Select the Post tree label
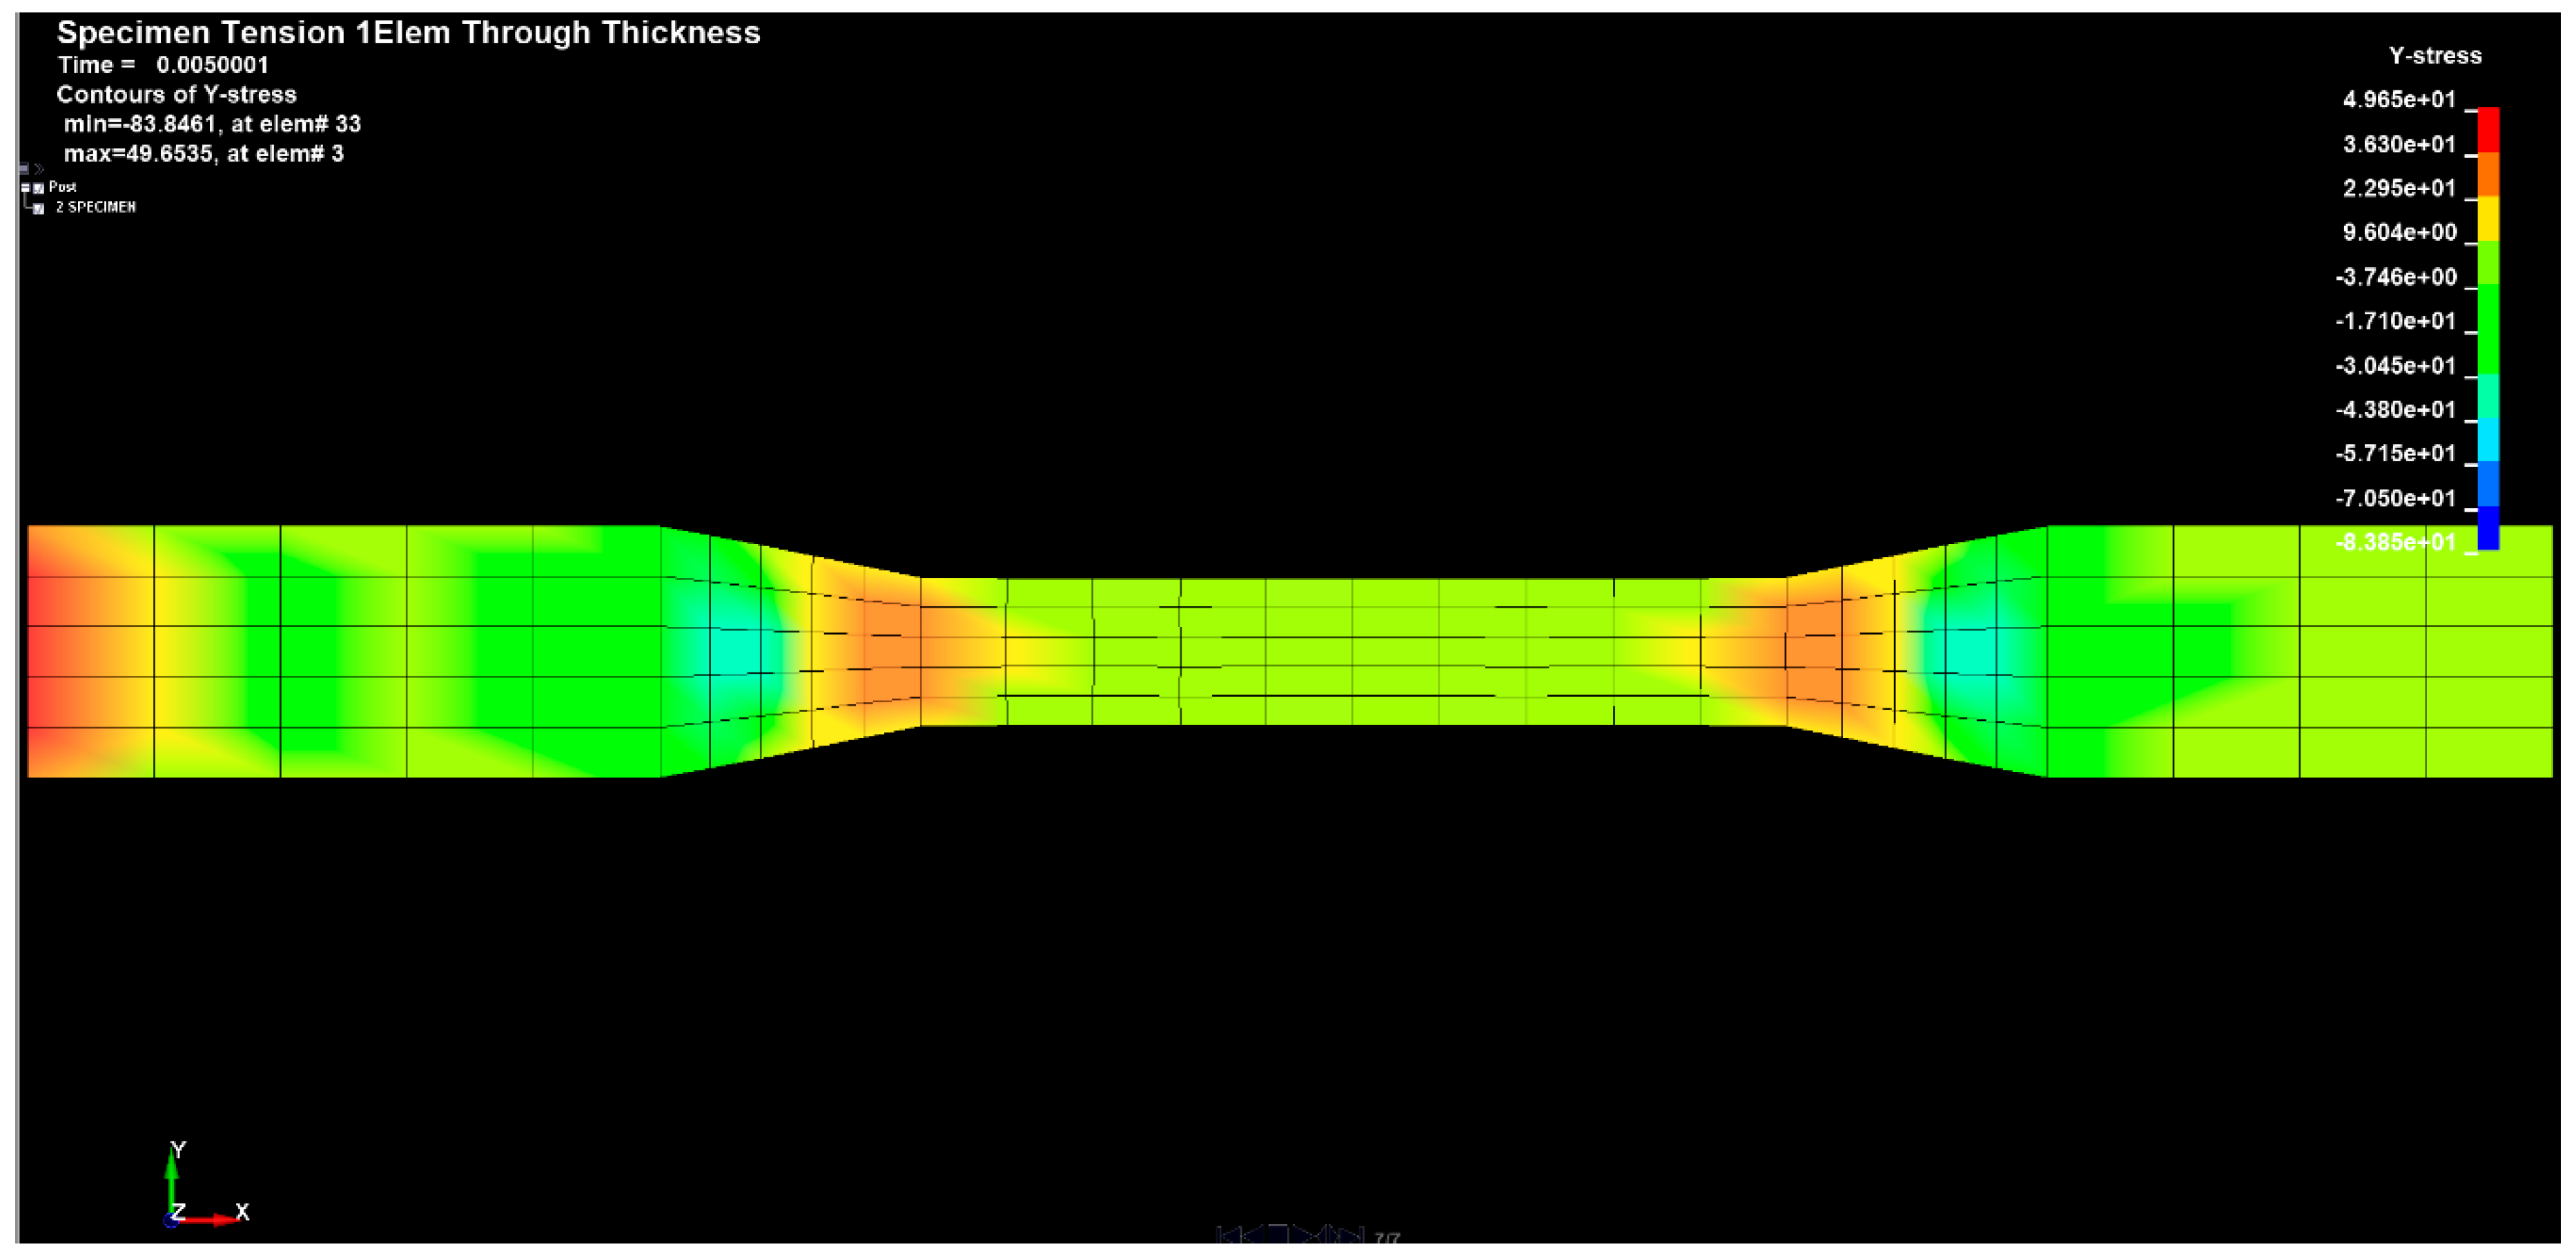The image size is (2576, 1258). point(63,187)
